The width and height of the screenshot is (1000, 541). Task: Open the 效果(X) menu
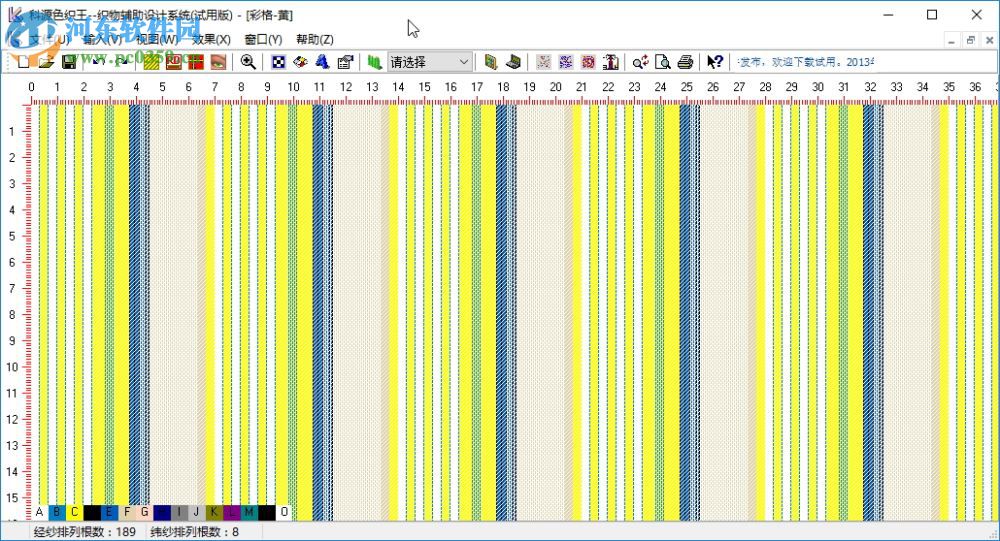[x=211, y=40]
